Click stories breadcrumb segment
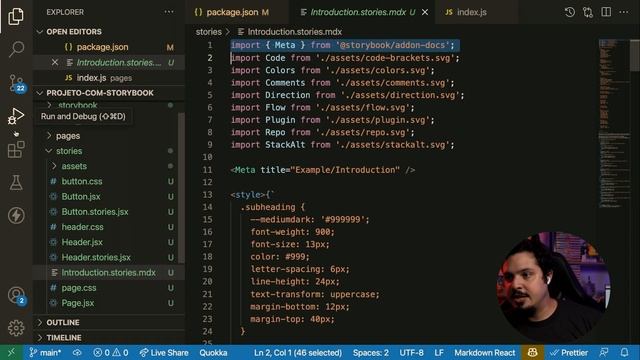 209,32
